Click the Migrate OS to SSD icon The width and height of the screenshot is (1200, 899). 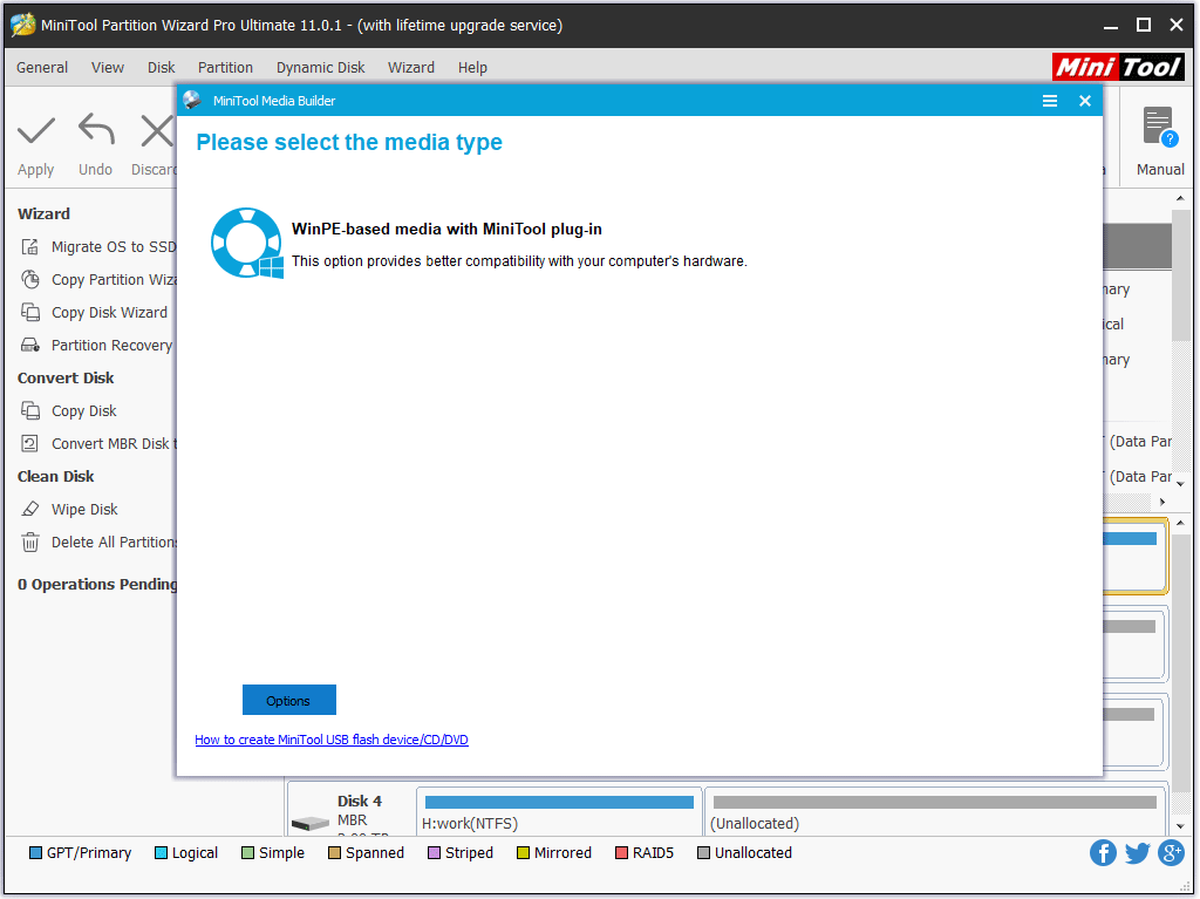click(31, 247)
